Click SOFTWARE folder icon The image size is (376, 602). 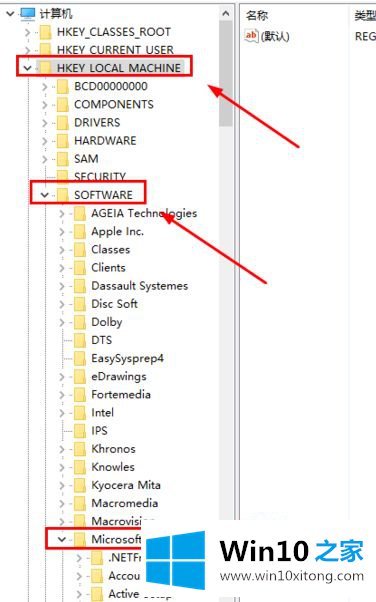[x=63, y=195]
